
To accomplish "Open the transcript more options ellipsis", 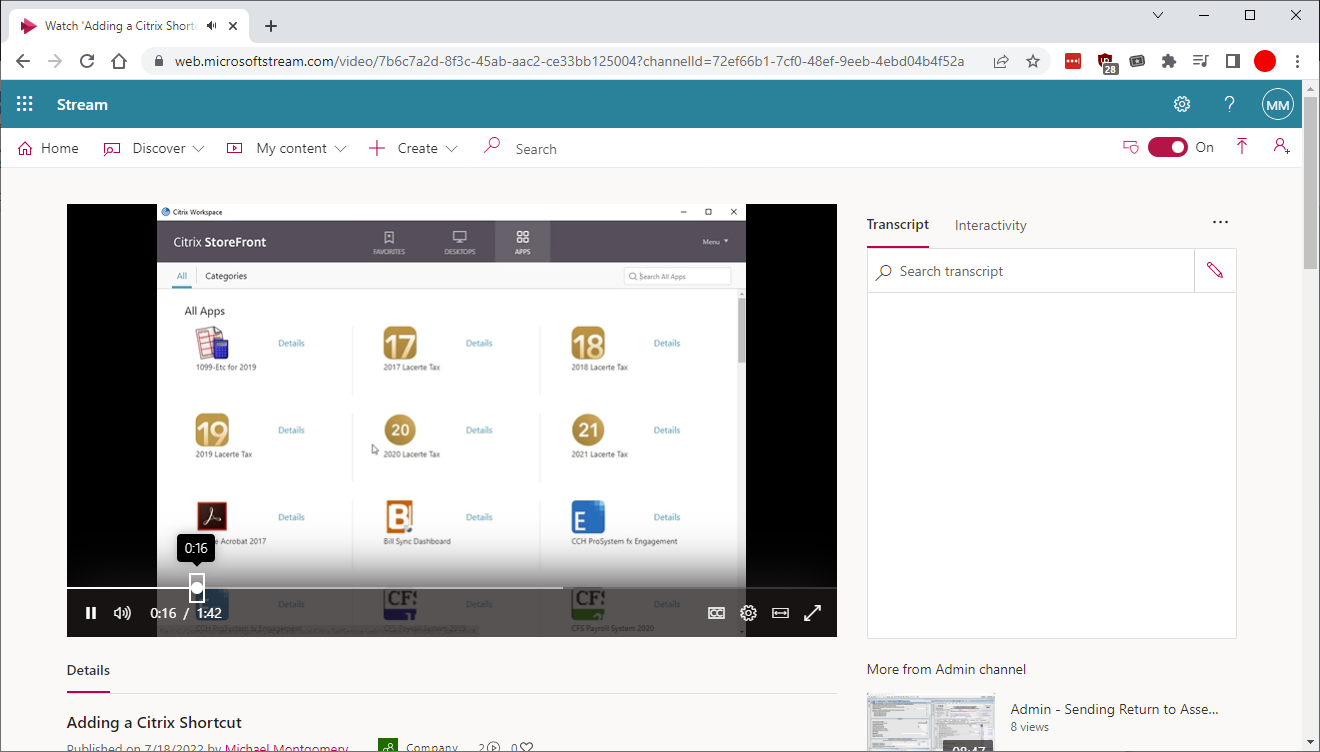I will pos(1220,222).
